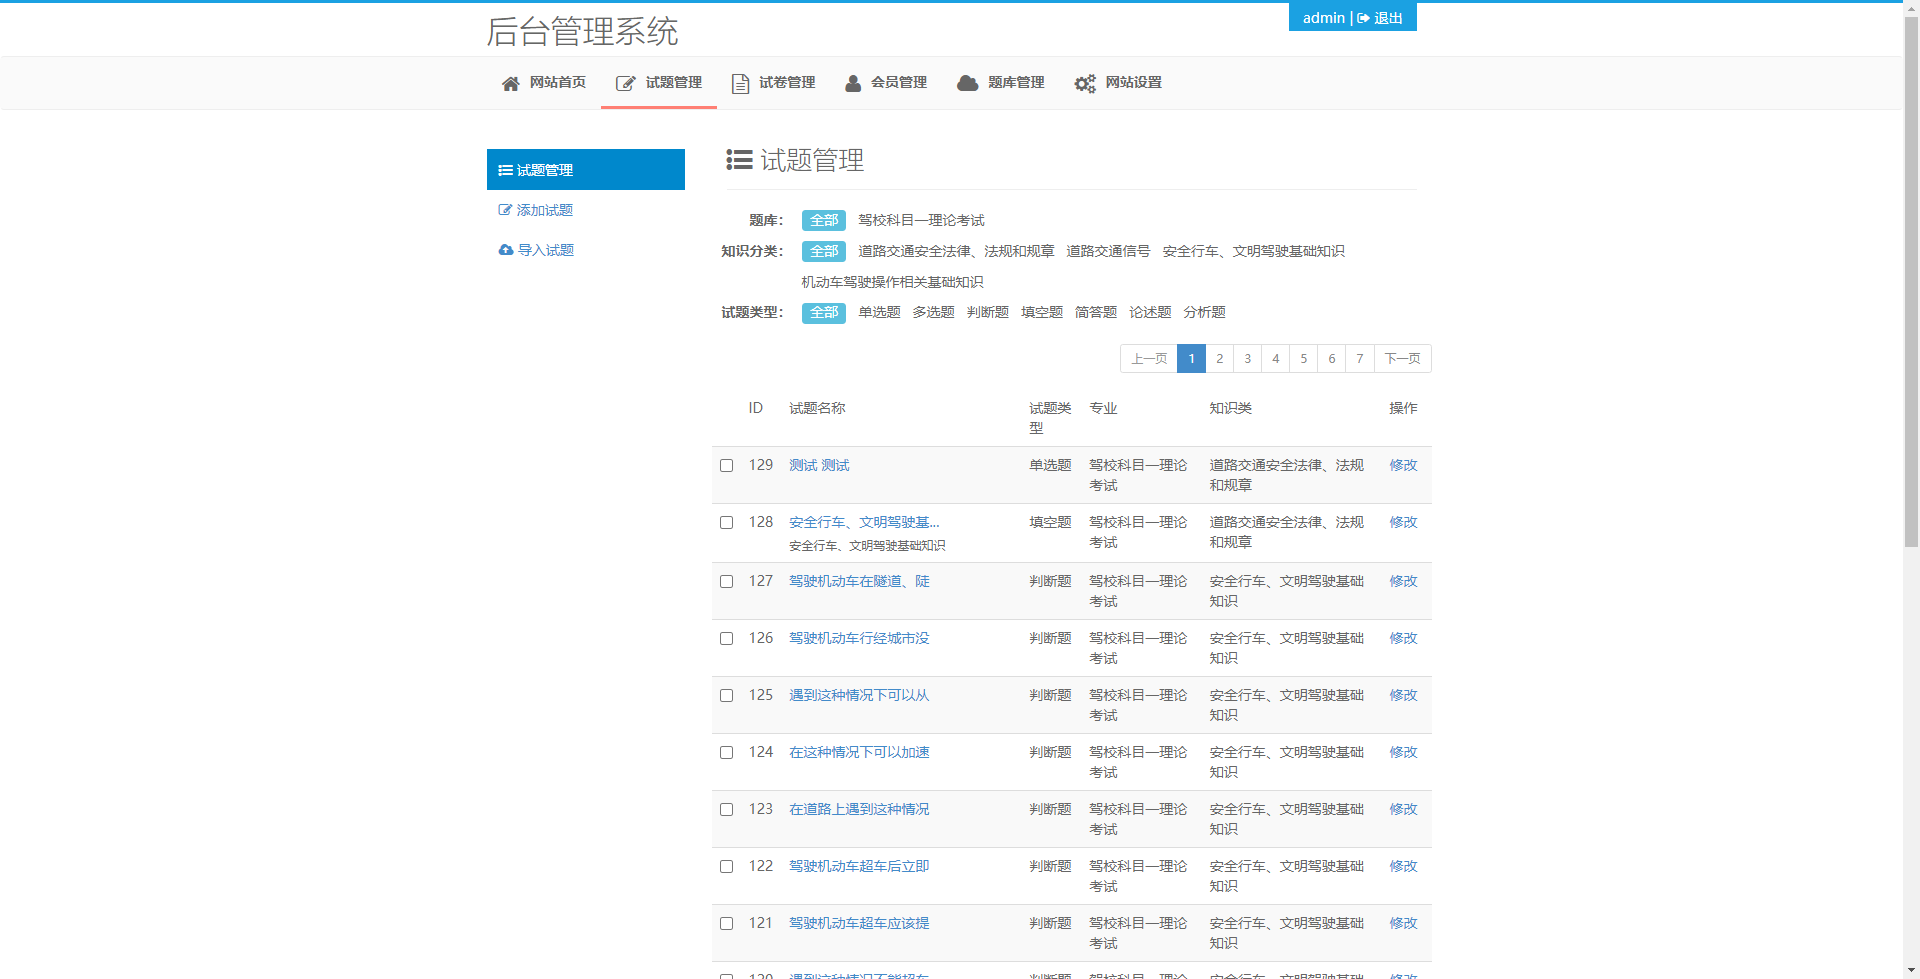Open question titled 测试 测试
The width and height of the screenshot is (1920, 979).
pos(819,465)
